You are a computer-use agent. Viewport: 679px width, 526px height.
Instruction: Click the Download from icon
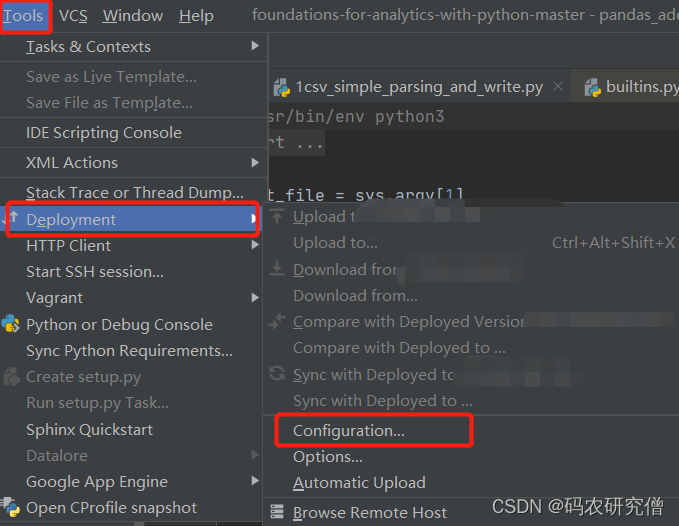[x=277, y=268]
